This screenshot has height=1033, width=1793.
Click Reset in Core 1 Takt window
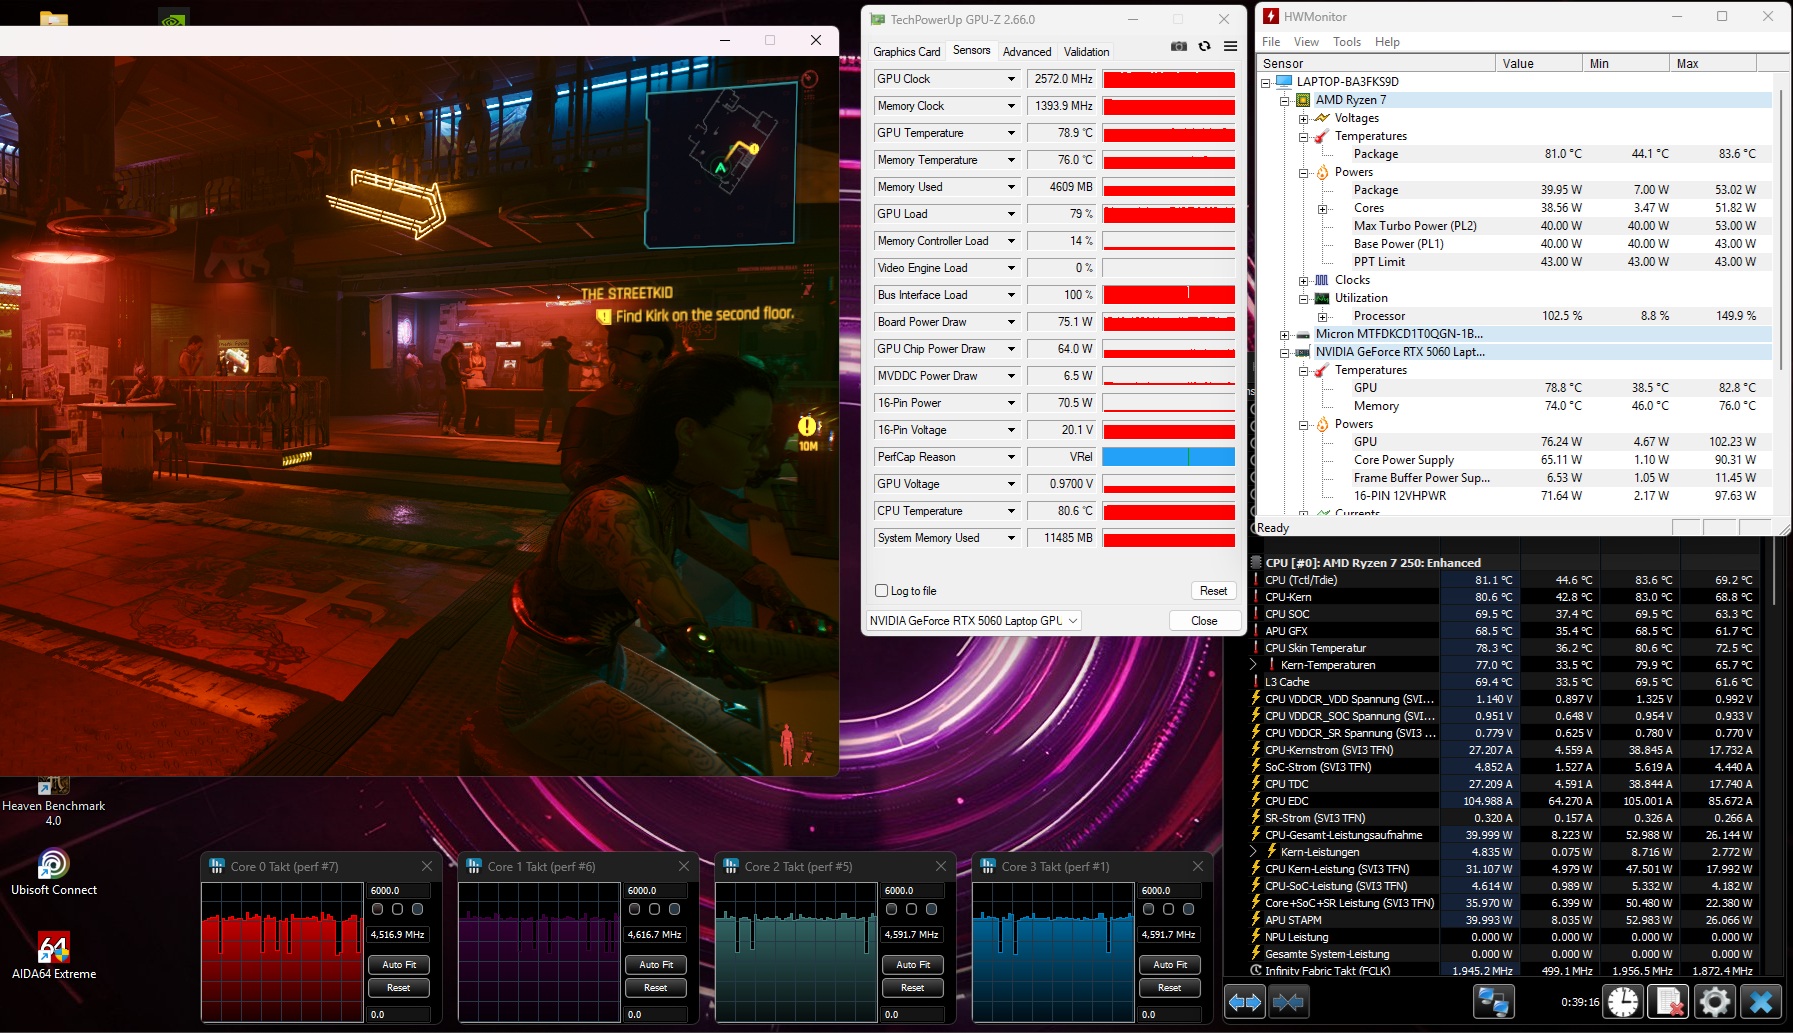point(656,988)
